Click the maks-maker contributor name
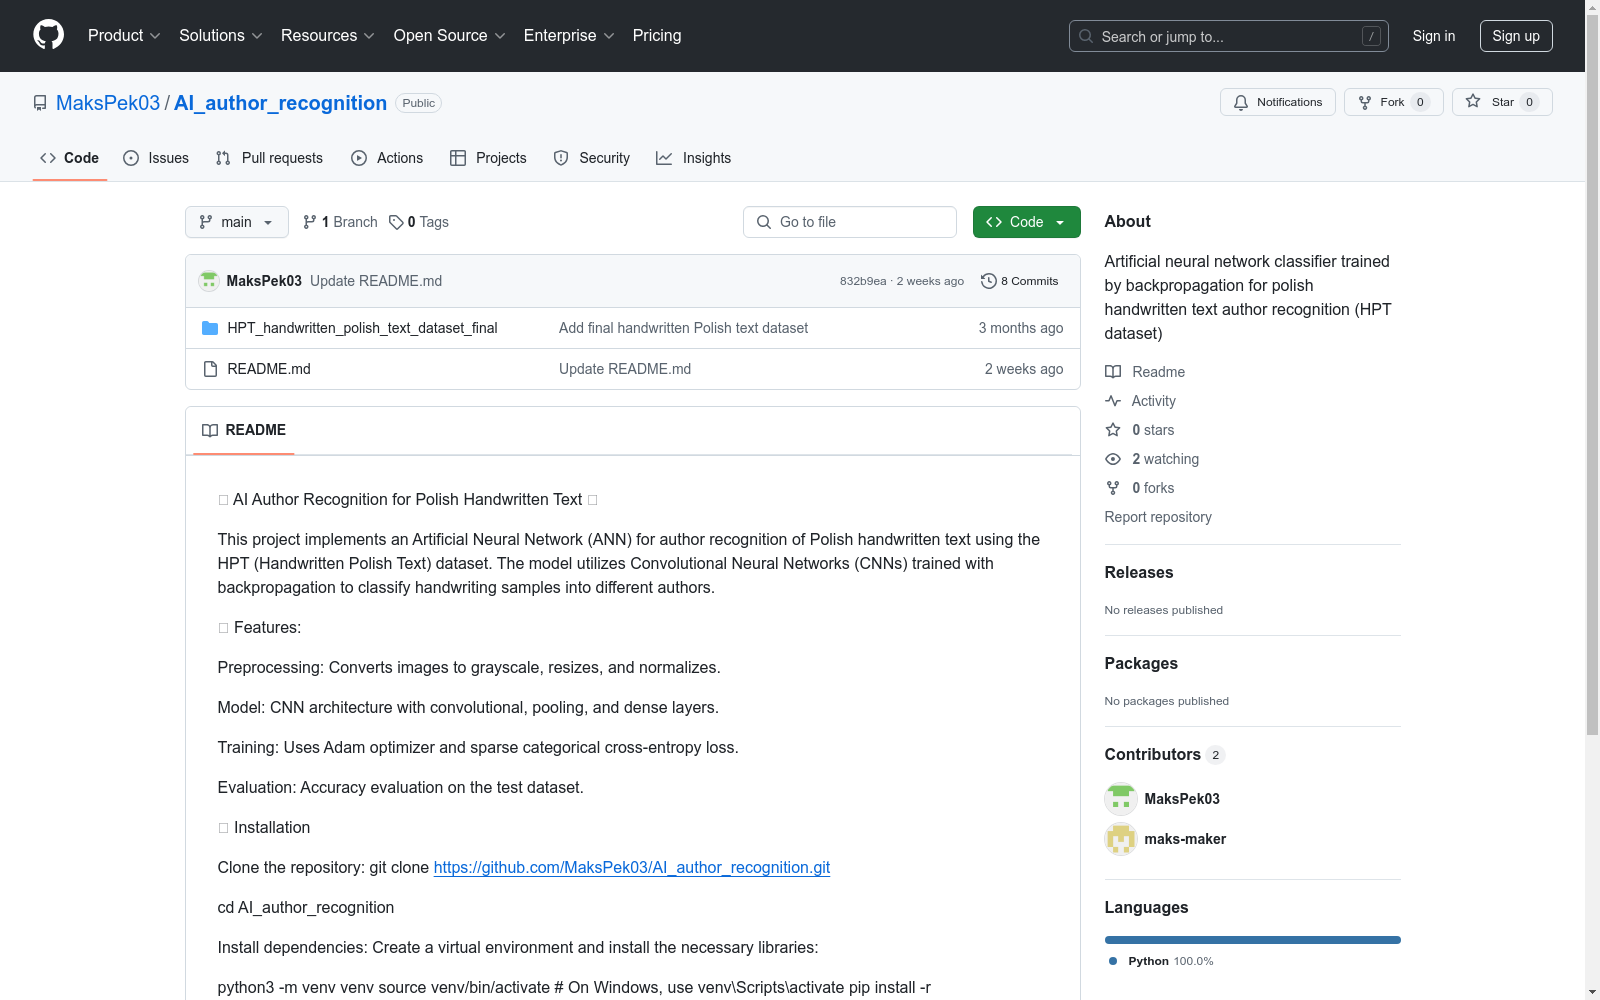 pos(1185,839)
